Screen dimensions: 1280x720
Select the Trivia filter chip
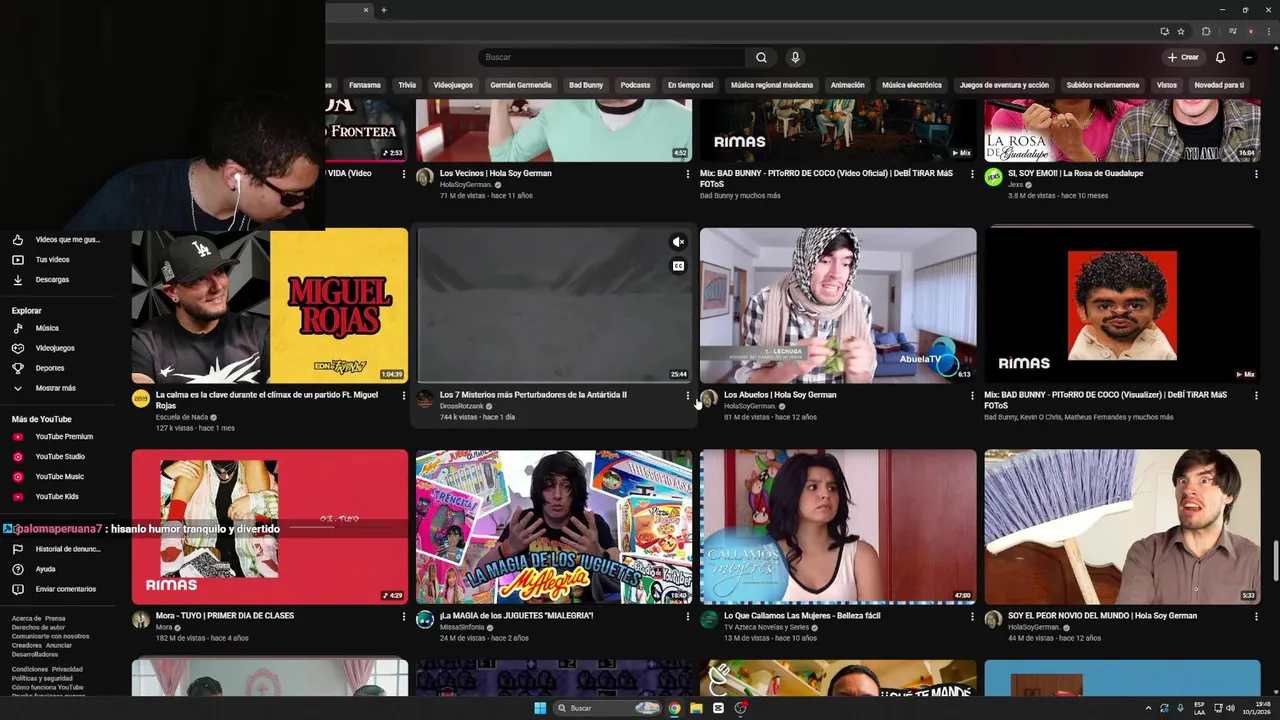406,85
